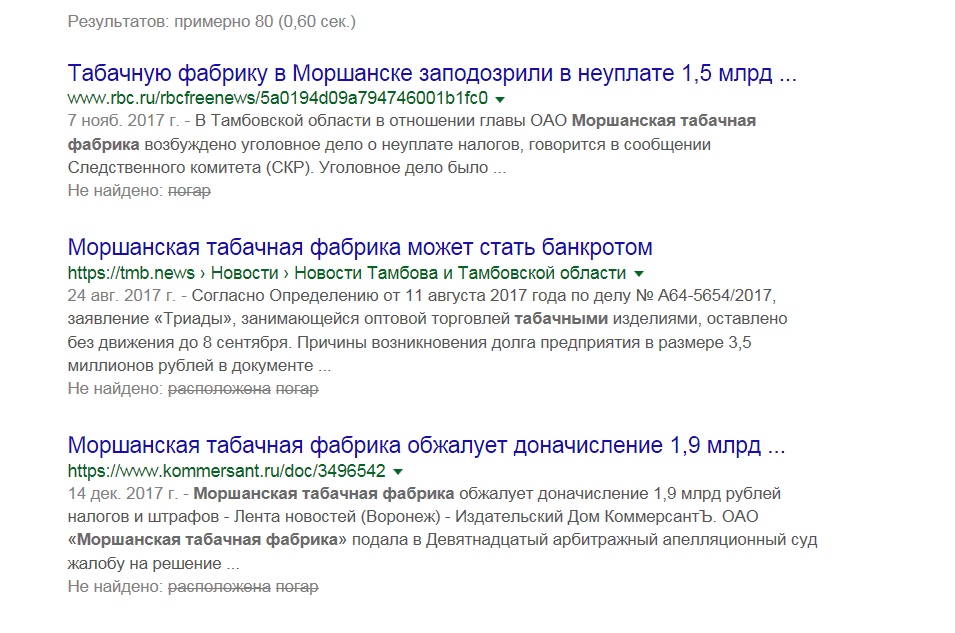Expand dropdown arrow next to tmb.news breadcrumb
This screenshot has height=633, width=955.
pos(638,274)
